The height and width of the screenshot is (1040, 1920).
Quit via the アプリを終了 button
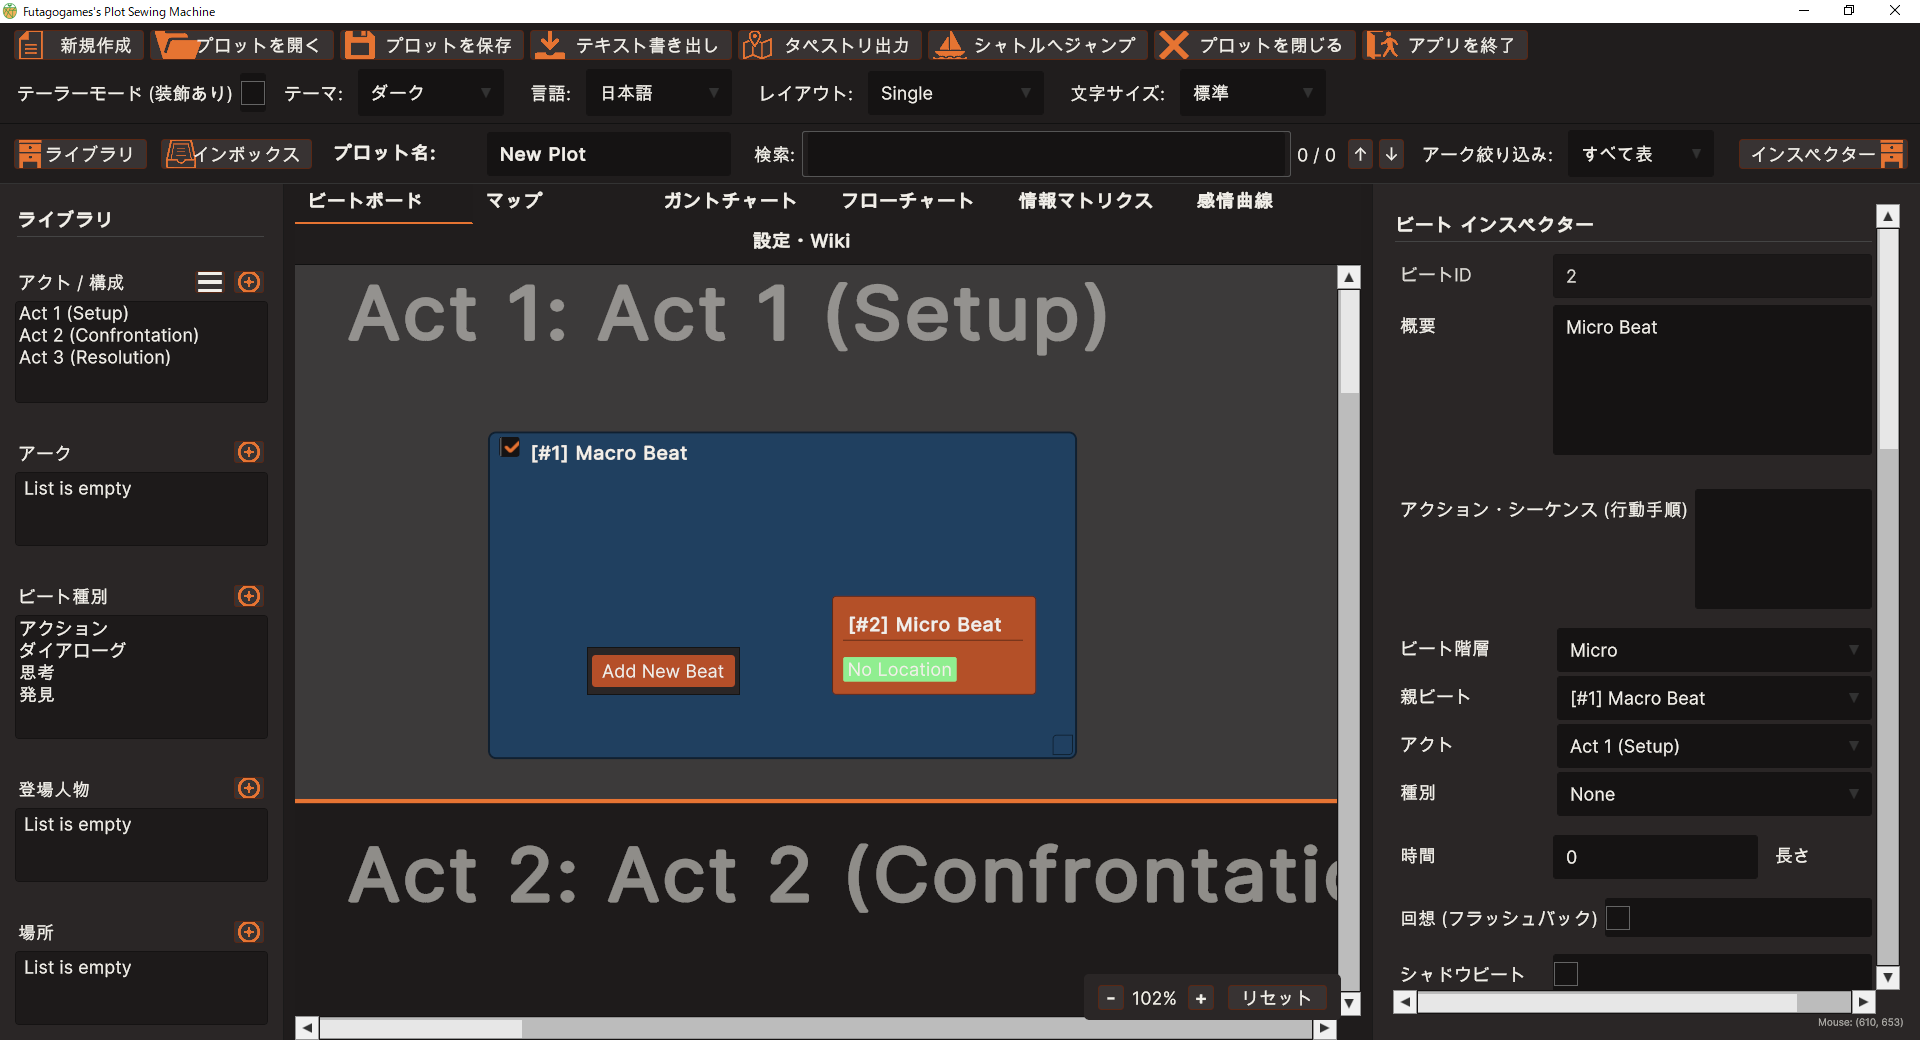click(x=1445, y=45)
